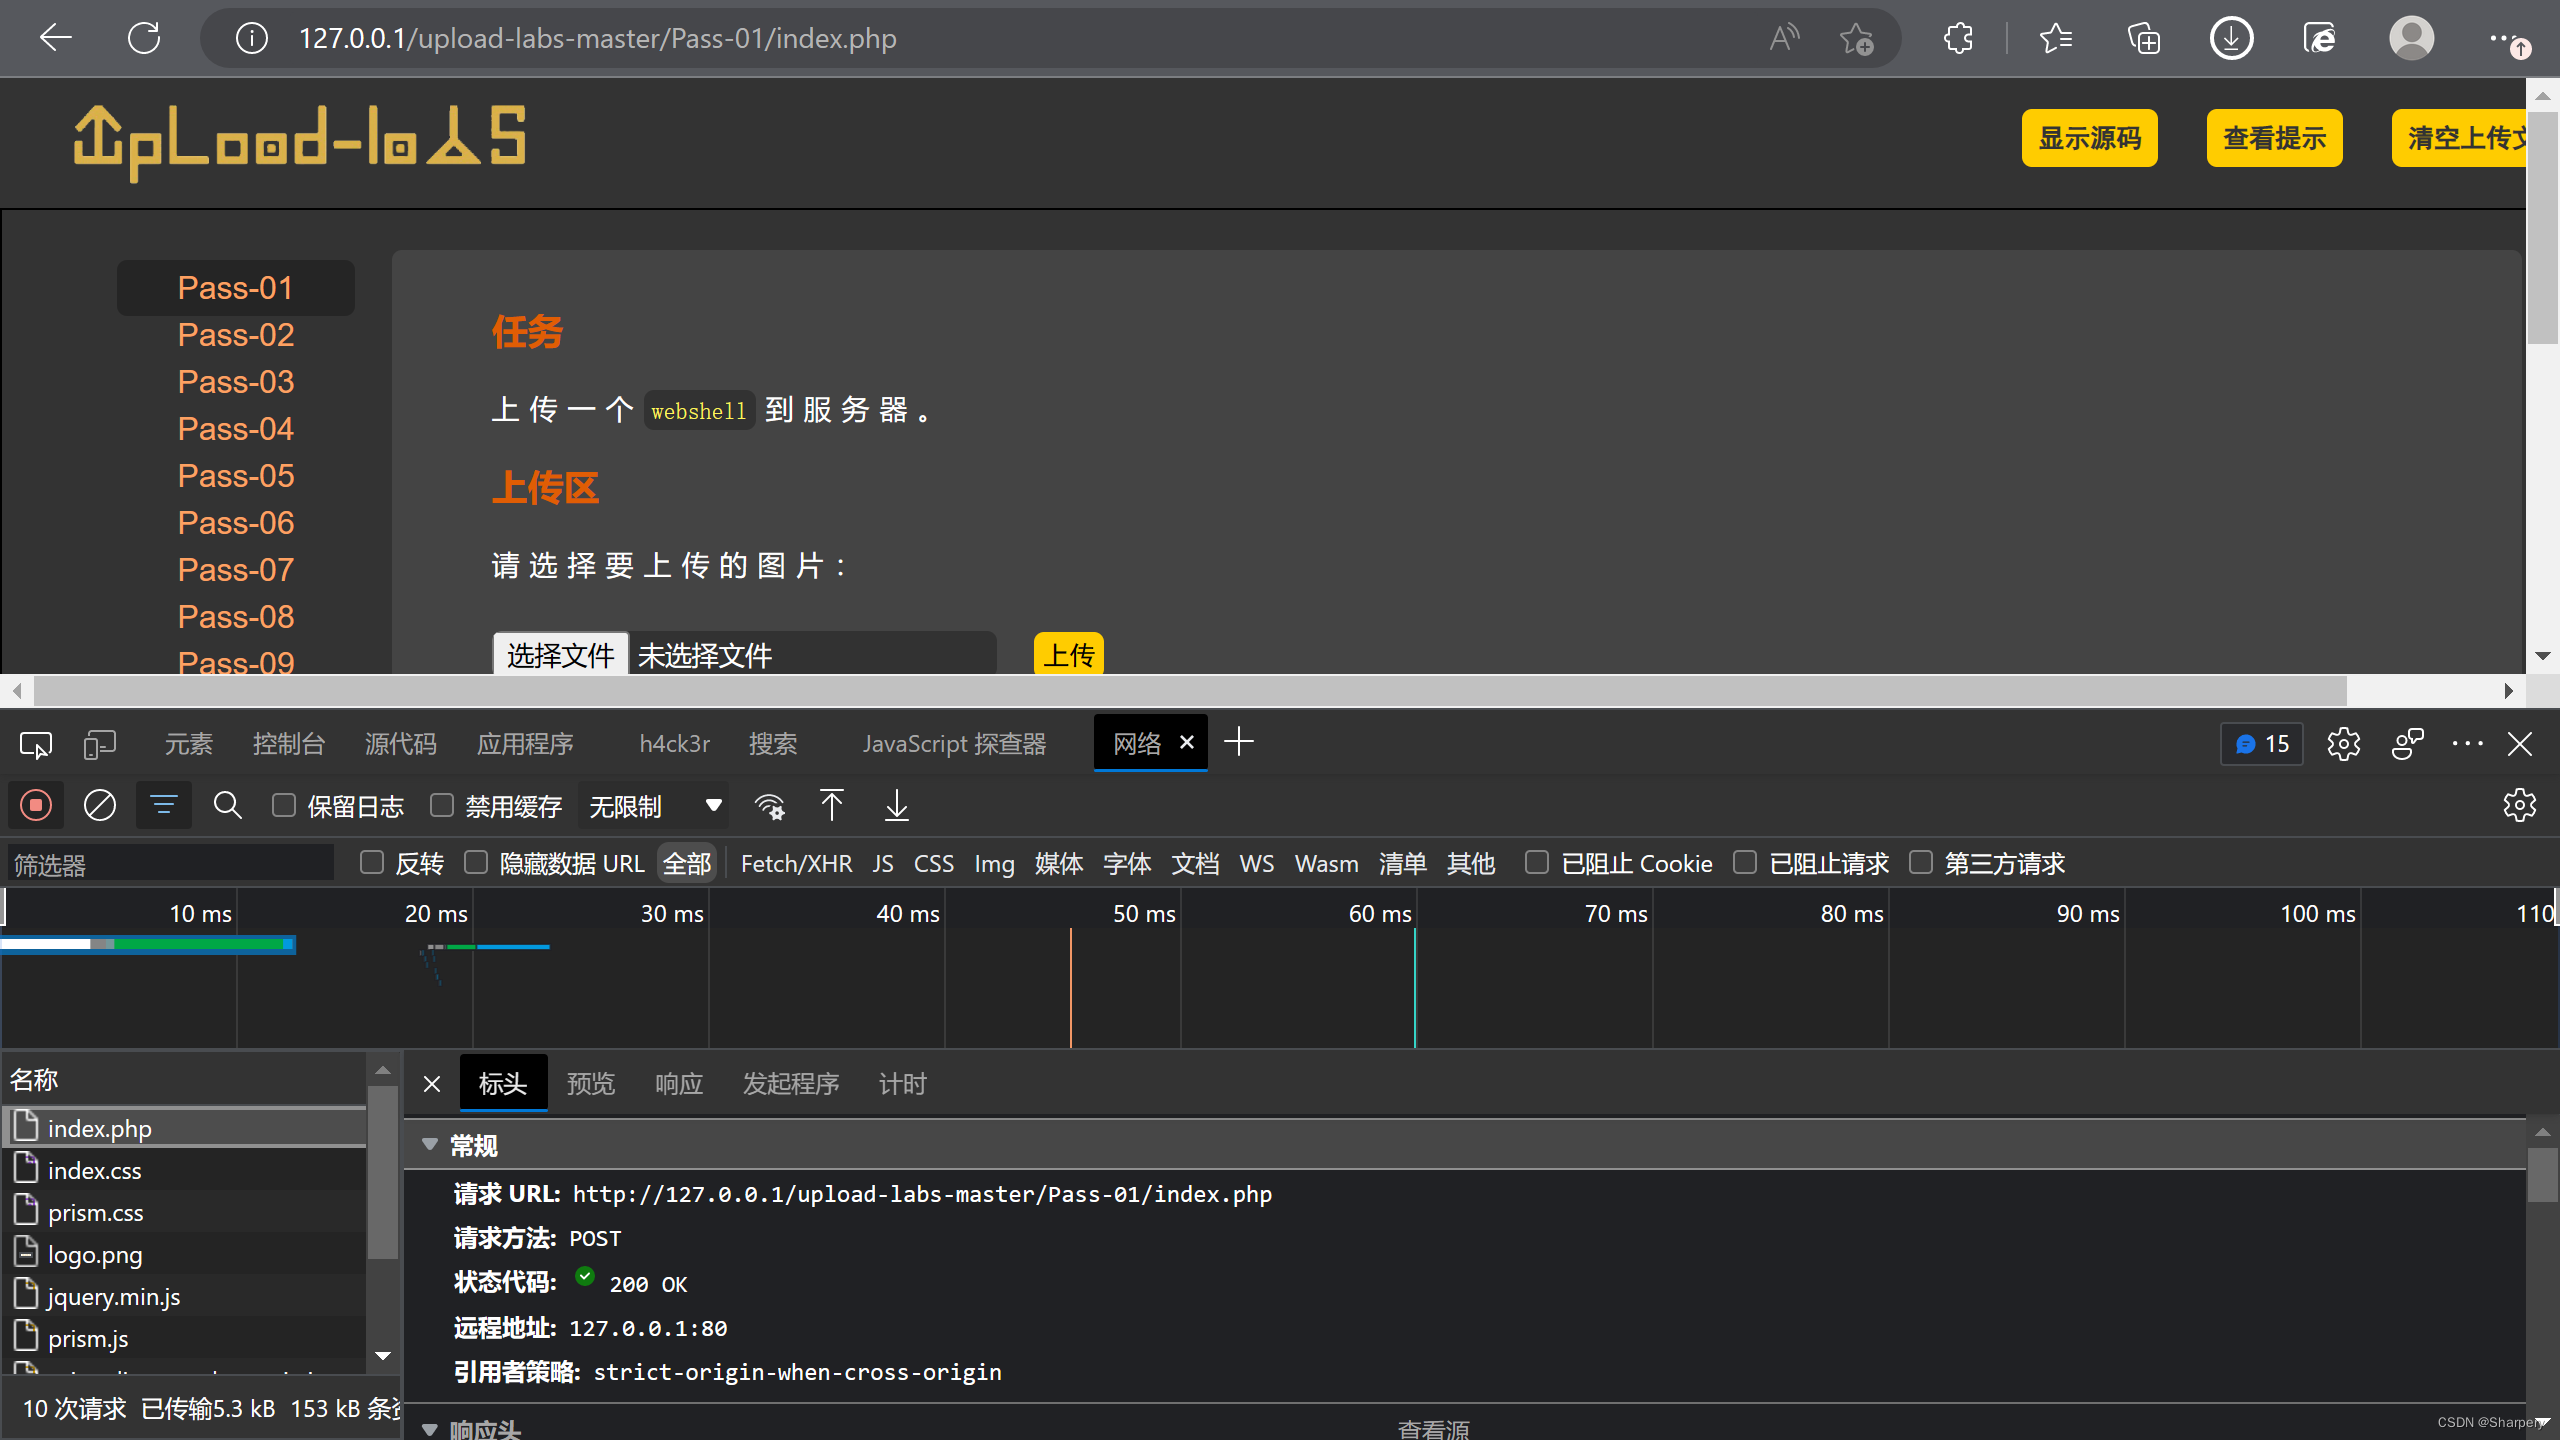This screenshot has width=2560, height=1440.
Task: Search within network requests
Action: click(228, 805)
